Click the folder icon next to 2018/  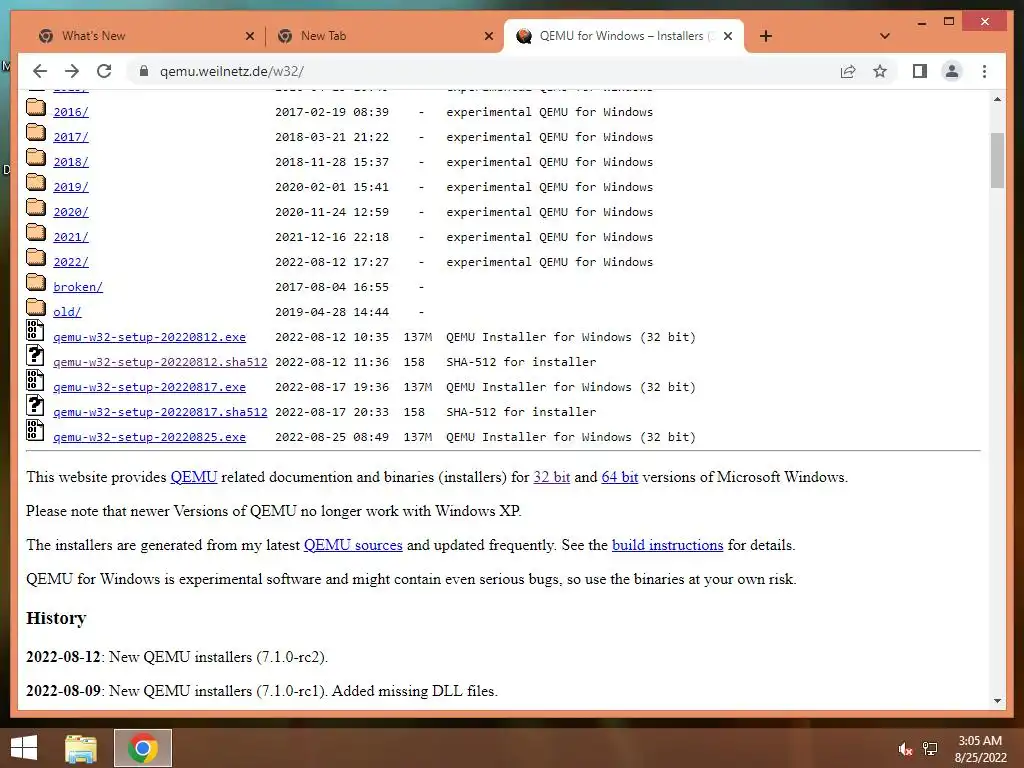(x=36, y=157)
